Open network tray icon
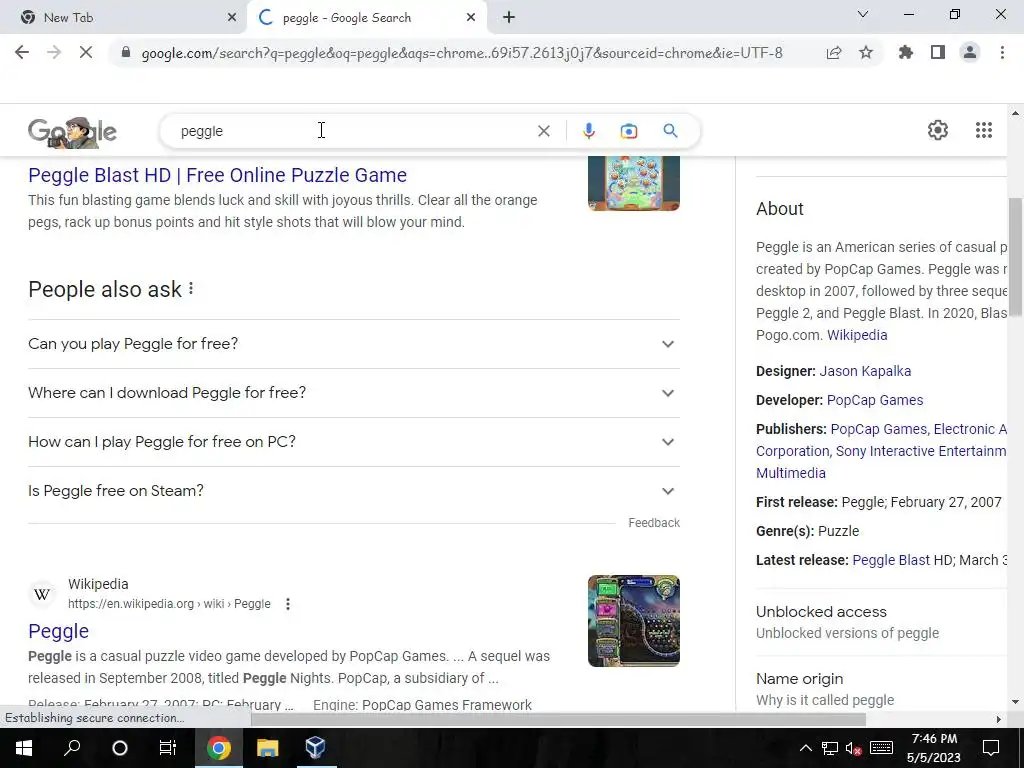 click(x=829, y=748)
